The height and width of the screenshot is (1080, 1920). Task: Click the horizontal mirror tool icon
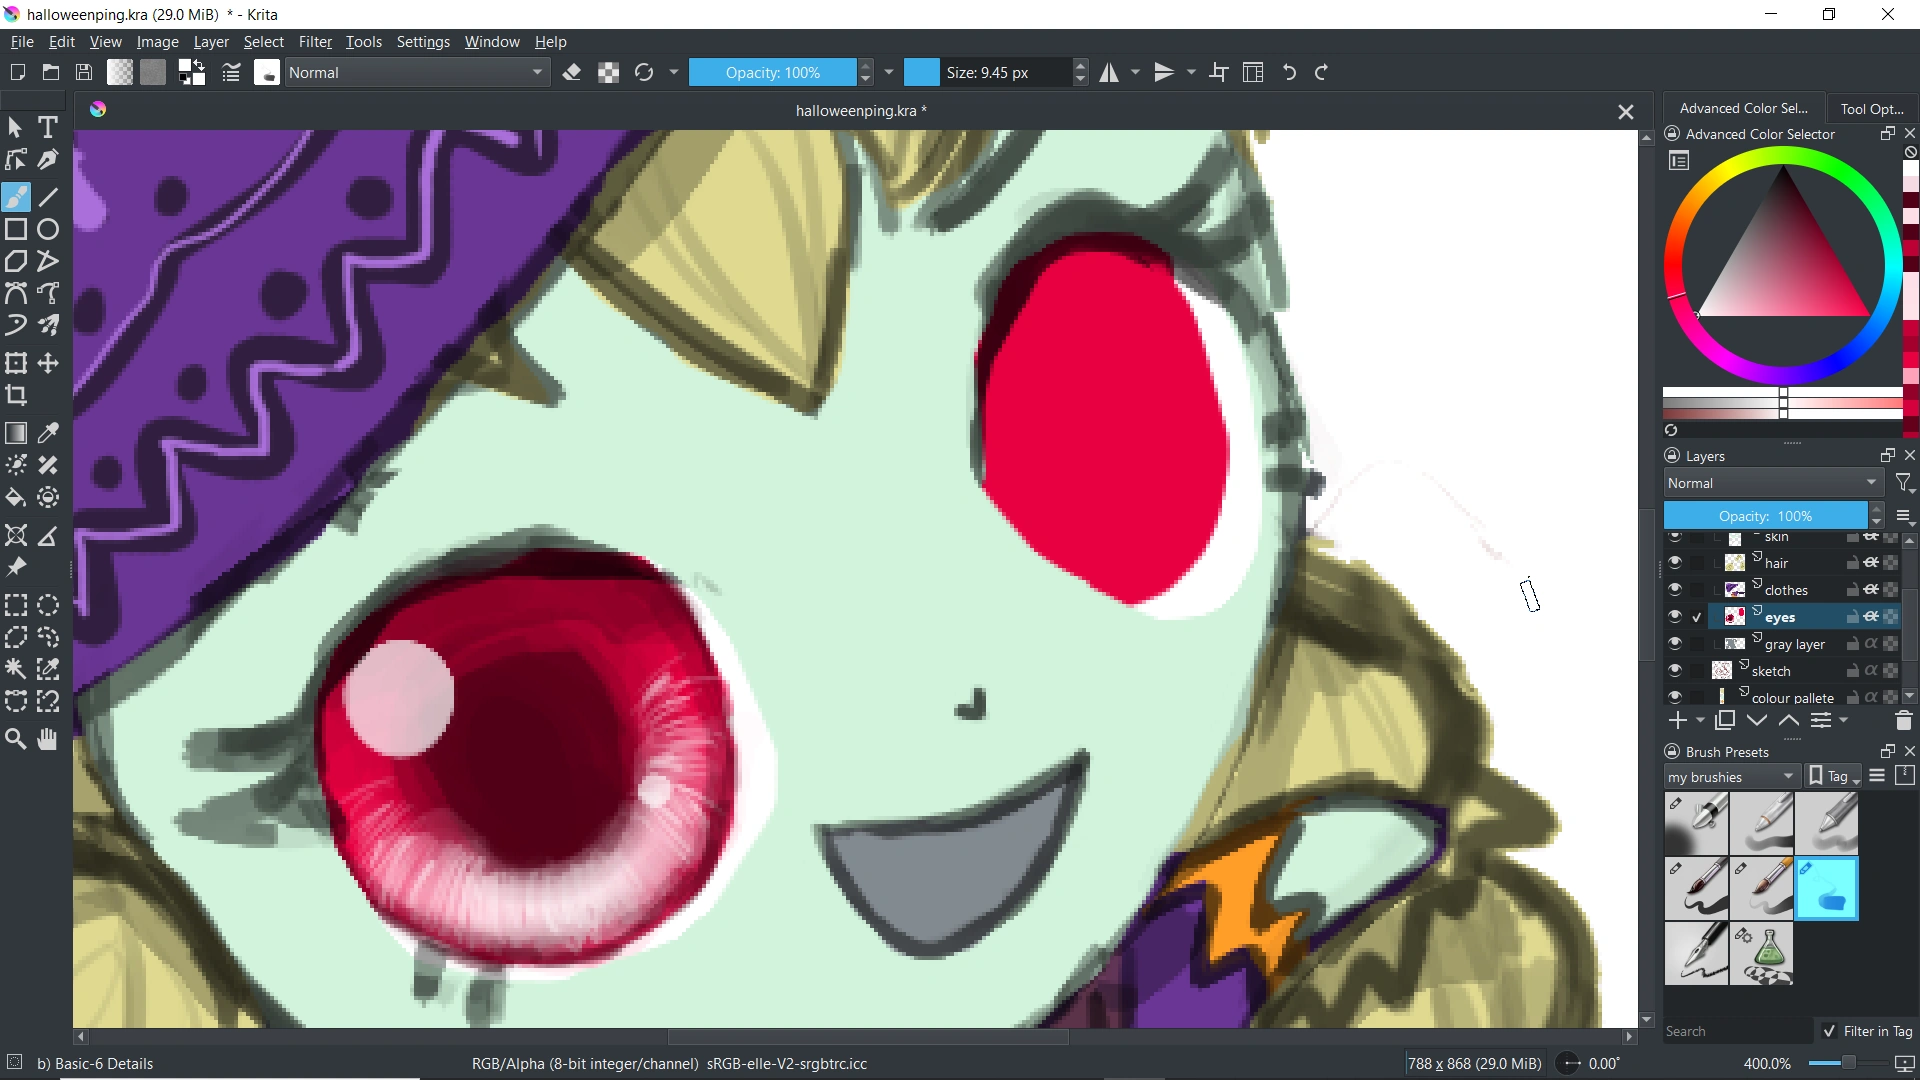point(1110,73)
